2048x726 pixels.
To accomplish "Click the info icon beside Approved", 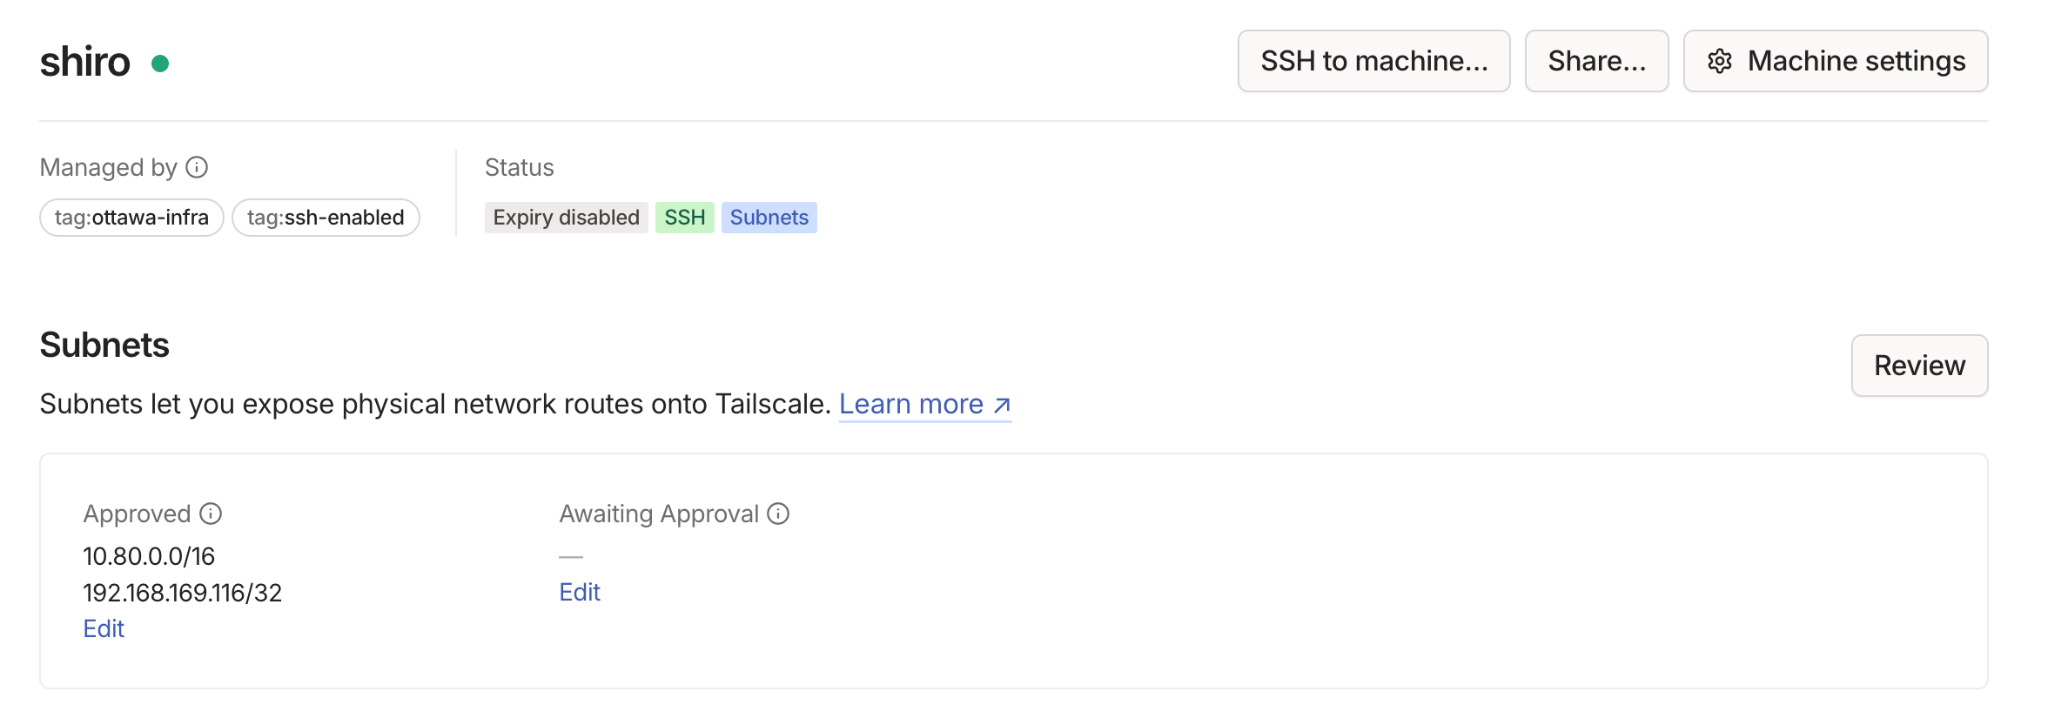I will (211, 514).
